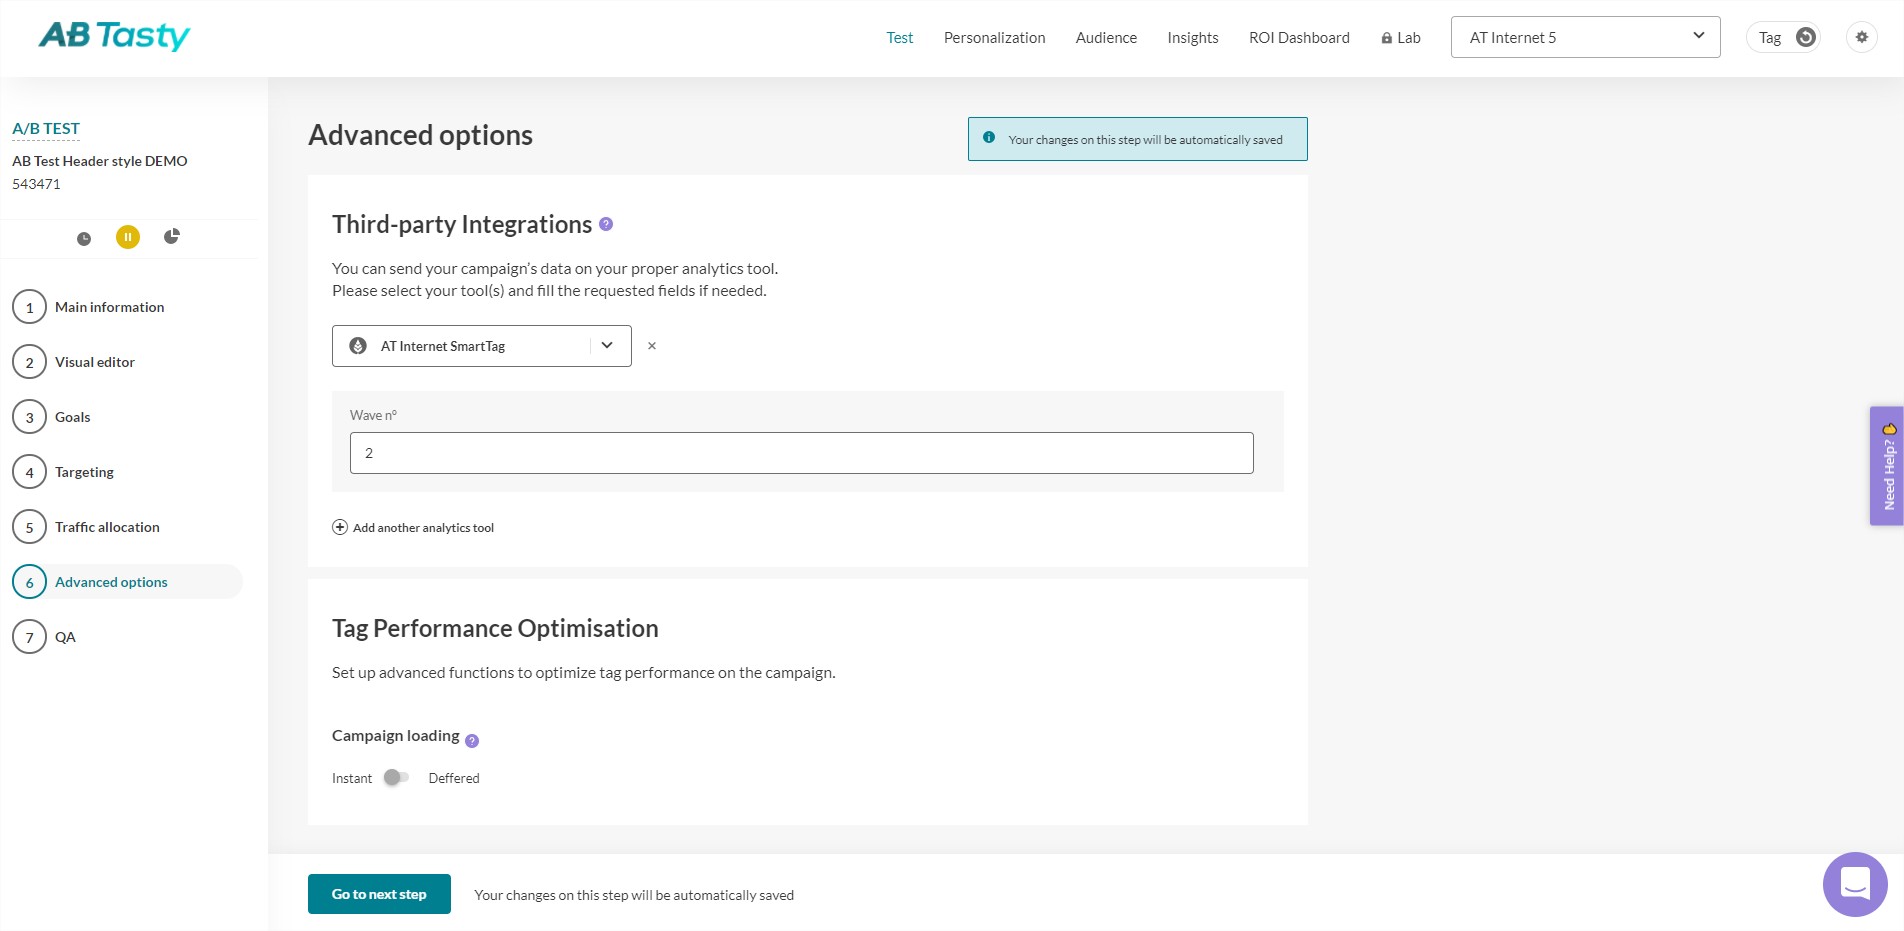Viewport: 1904px width, 931px height.
Task: Open the Need Help? side tab
Action: (x=1887, y=466)
